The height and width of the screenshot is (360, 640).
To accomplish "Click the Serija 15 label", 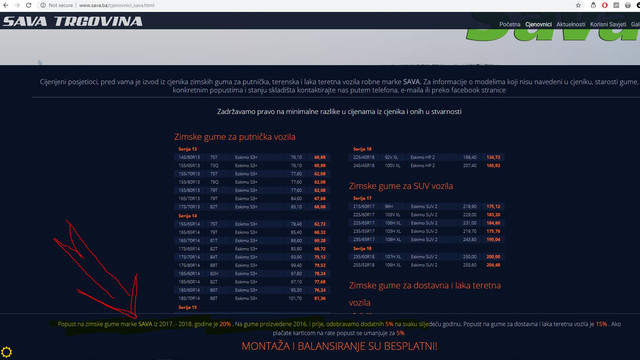I will [x=188, y=307].
